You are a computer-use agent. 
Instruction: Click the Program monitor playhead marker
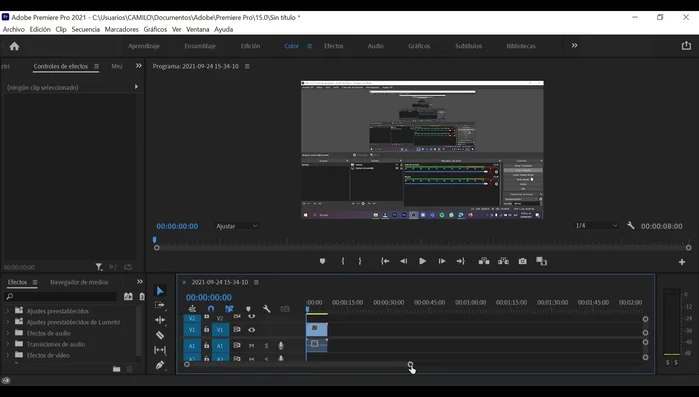coord(155,240)
